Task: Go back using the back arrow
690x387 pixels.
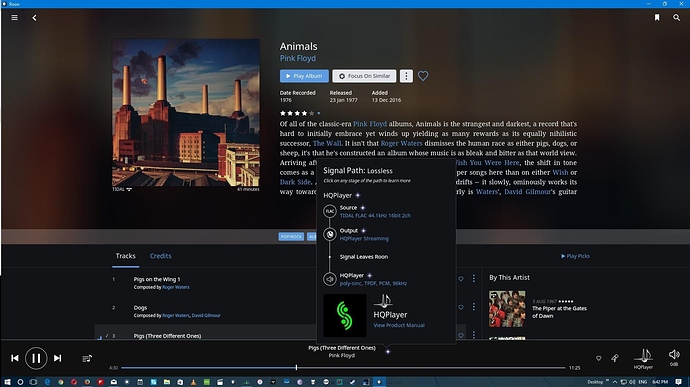Action: 34,18
